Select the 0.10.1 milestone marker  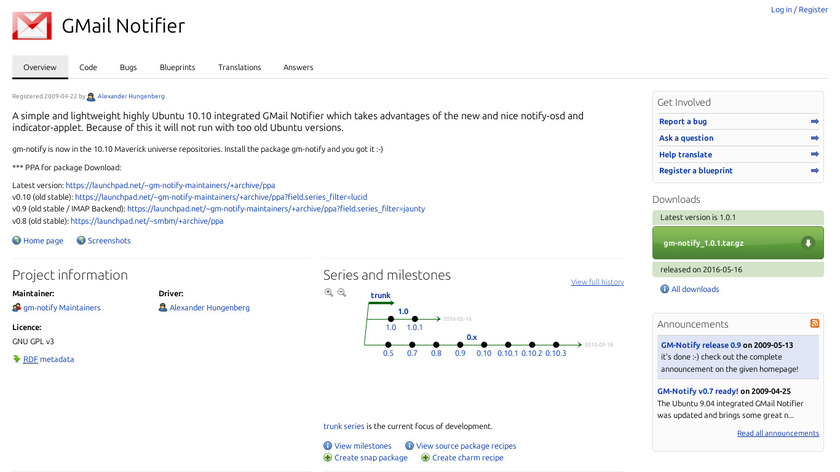pos(507,344)
